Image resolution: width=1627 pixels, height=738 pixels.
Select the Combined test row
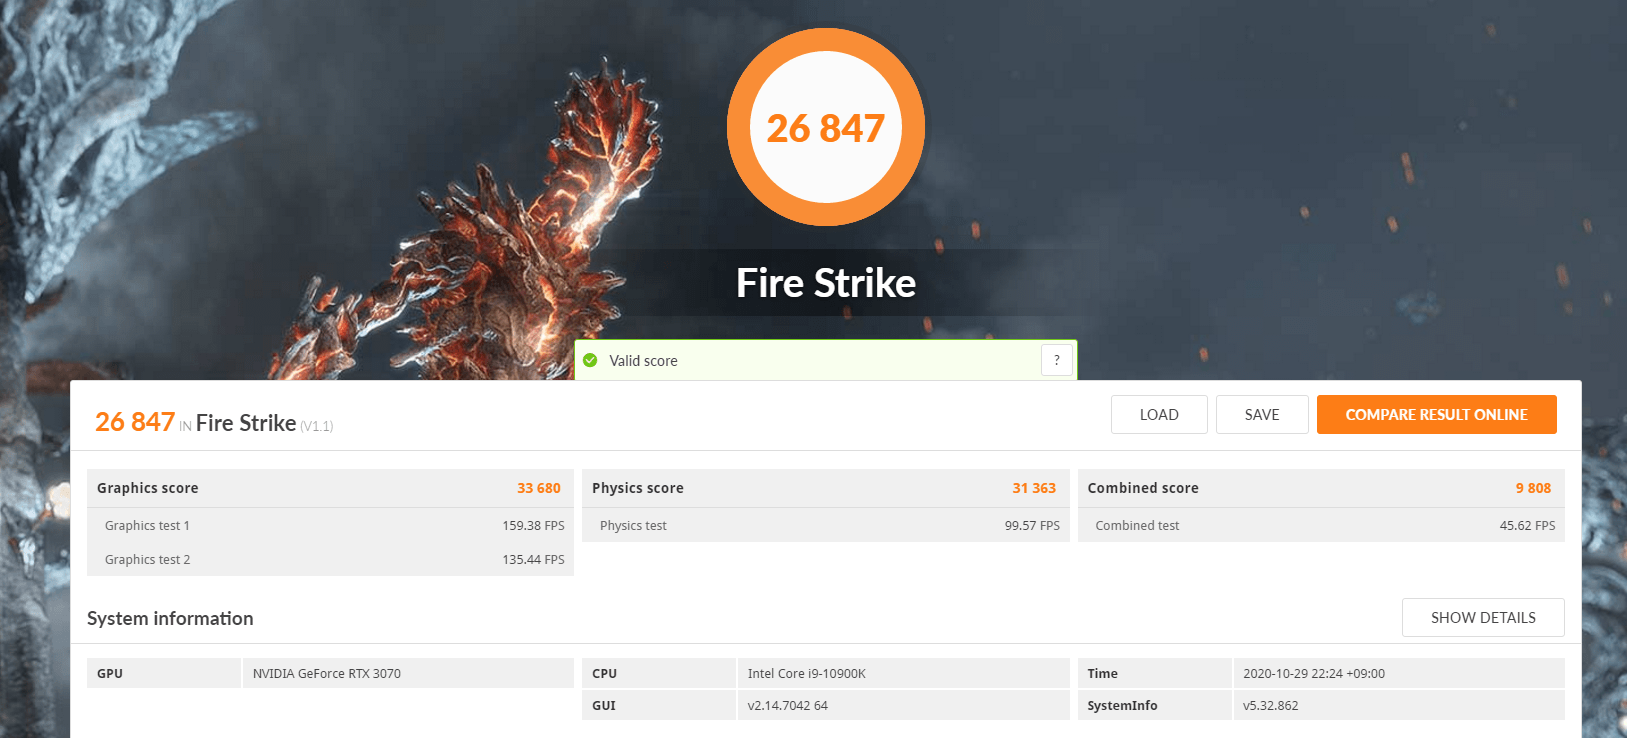(1321, 525)
